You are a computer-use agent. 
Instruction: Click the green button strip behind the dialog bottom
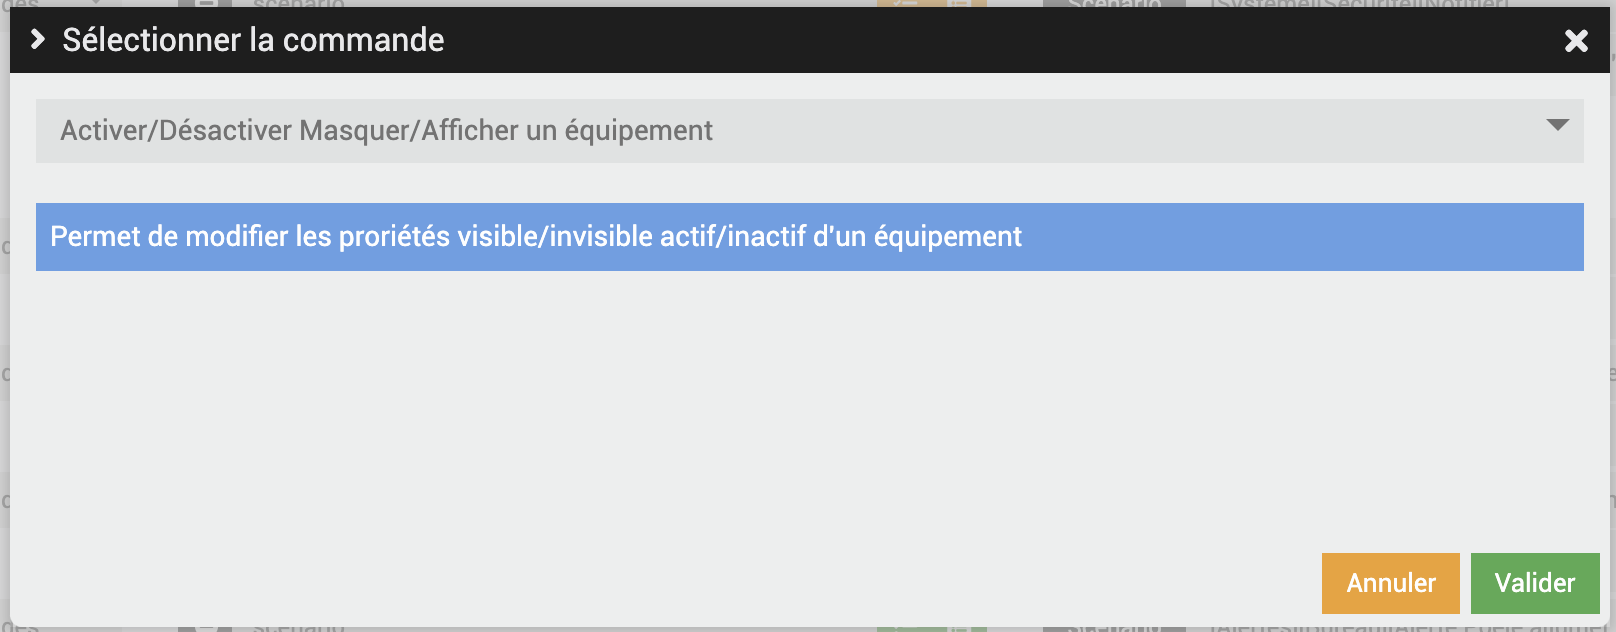coord(931,628)
